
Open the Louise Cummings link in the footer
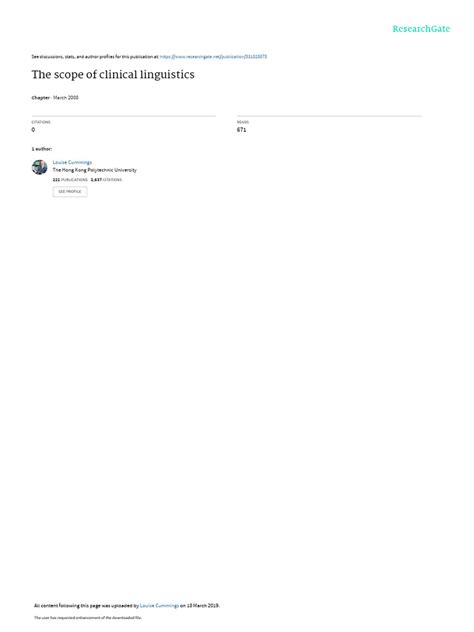click(159, 605)
